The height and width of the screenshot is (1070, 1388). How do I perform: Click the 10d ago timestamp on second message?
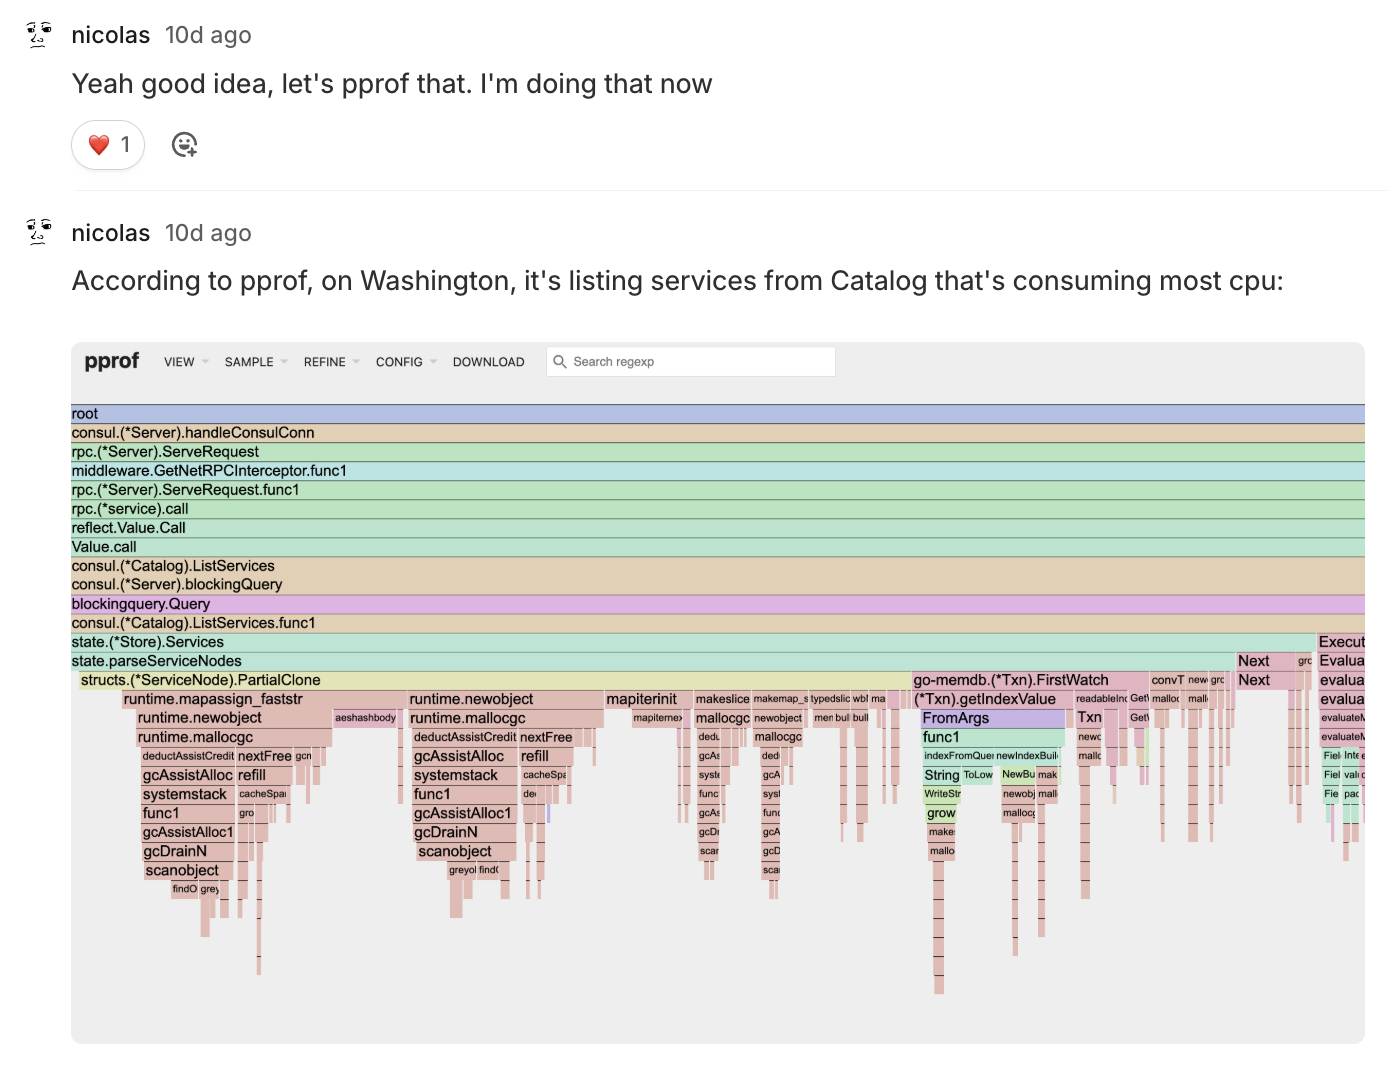click(x=208, y=233)
